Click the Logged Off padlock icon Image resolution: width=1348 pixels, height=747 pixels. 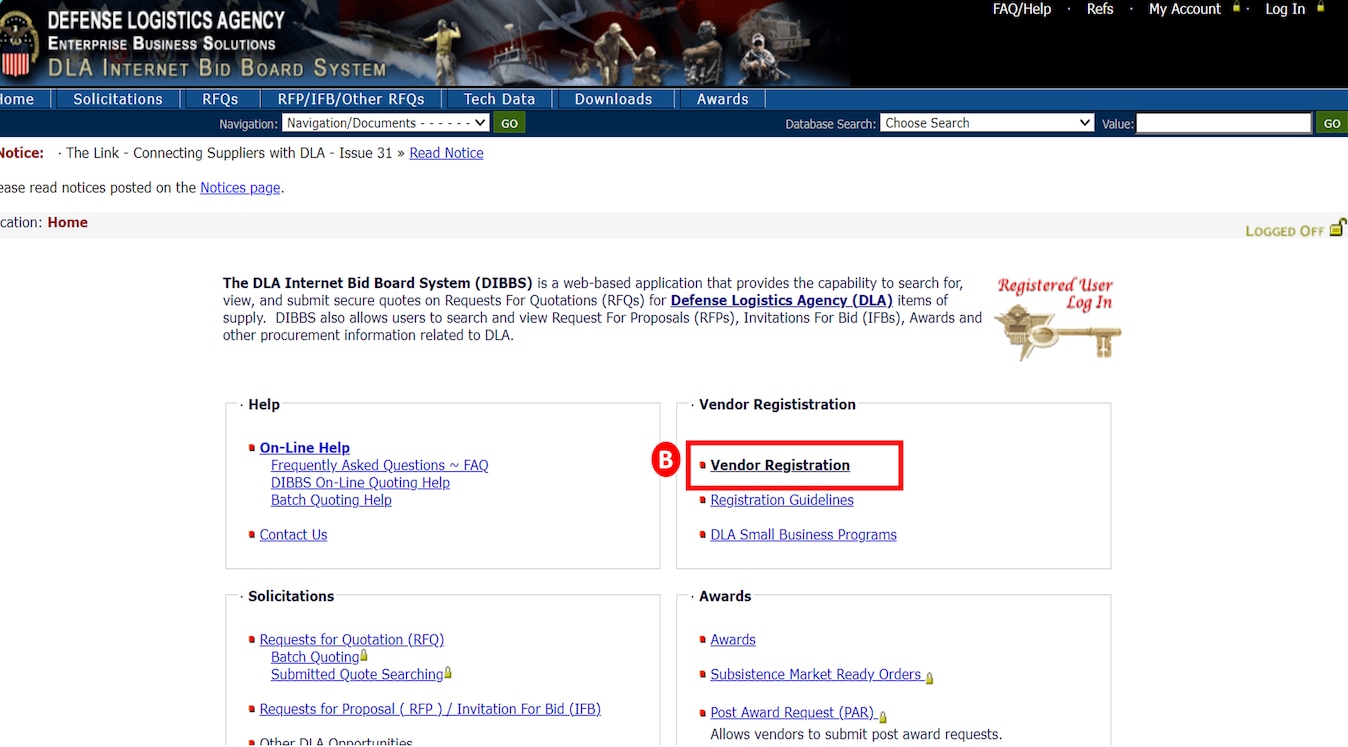pyautogui.click(x=1338, y=228)
